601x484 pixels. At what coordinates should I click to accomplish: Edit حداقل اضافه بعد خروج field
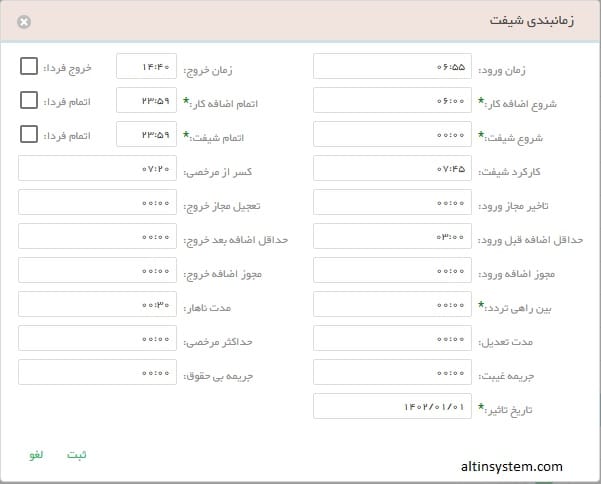[97, 236]
